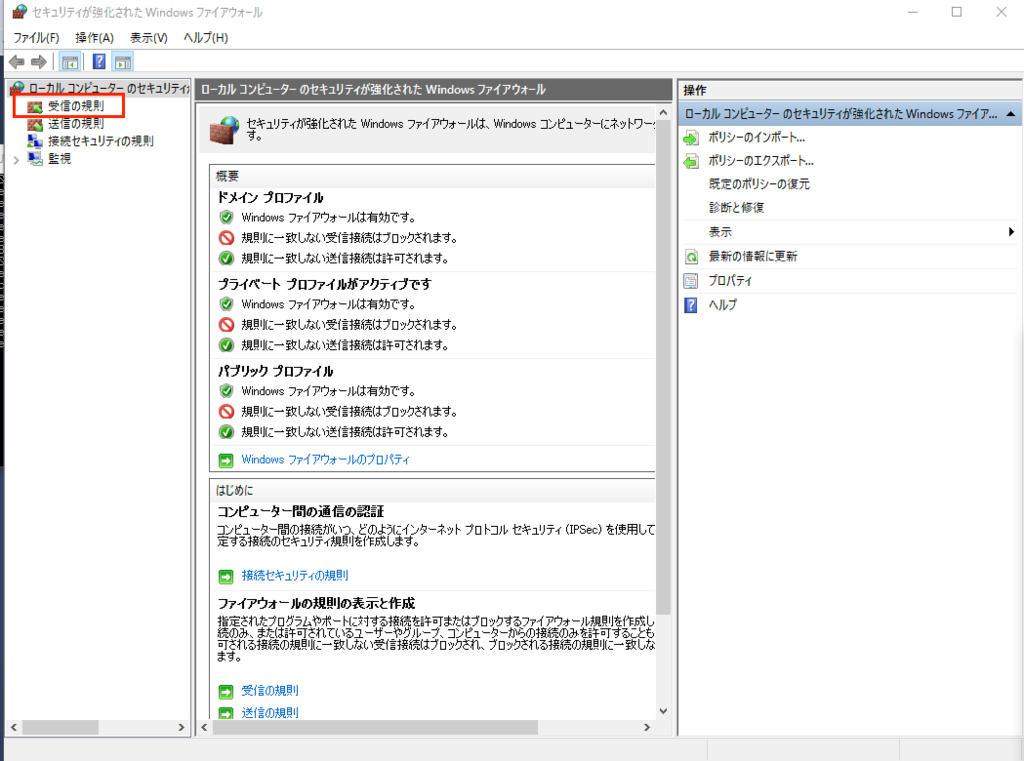1024x761 pixels.
Task: Open the 表示(V) menu
Action: (148, 38)
